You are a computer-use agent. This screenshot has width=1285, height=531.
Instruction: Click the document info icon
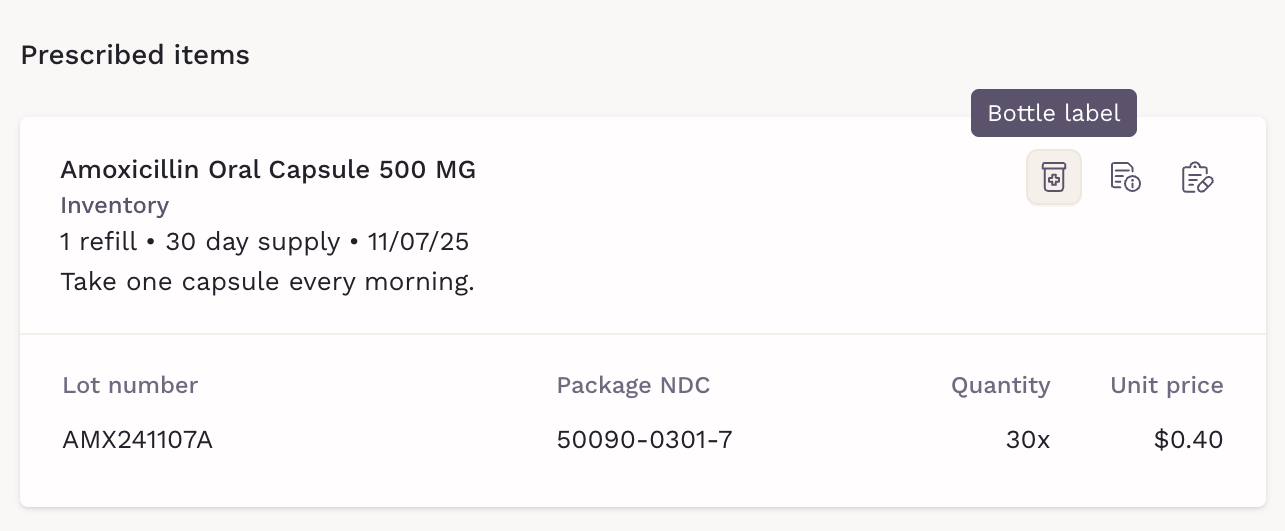(x=1125, y=177)
